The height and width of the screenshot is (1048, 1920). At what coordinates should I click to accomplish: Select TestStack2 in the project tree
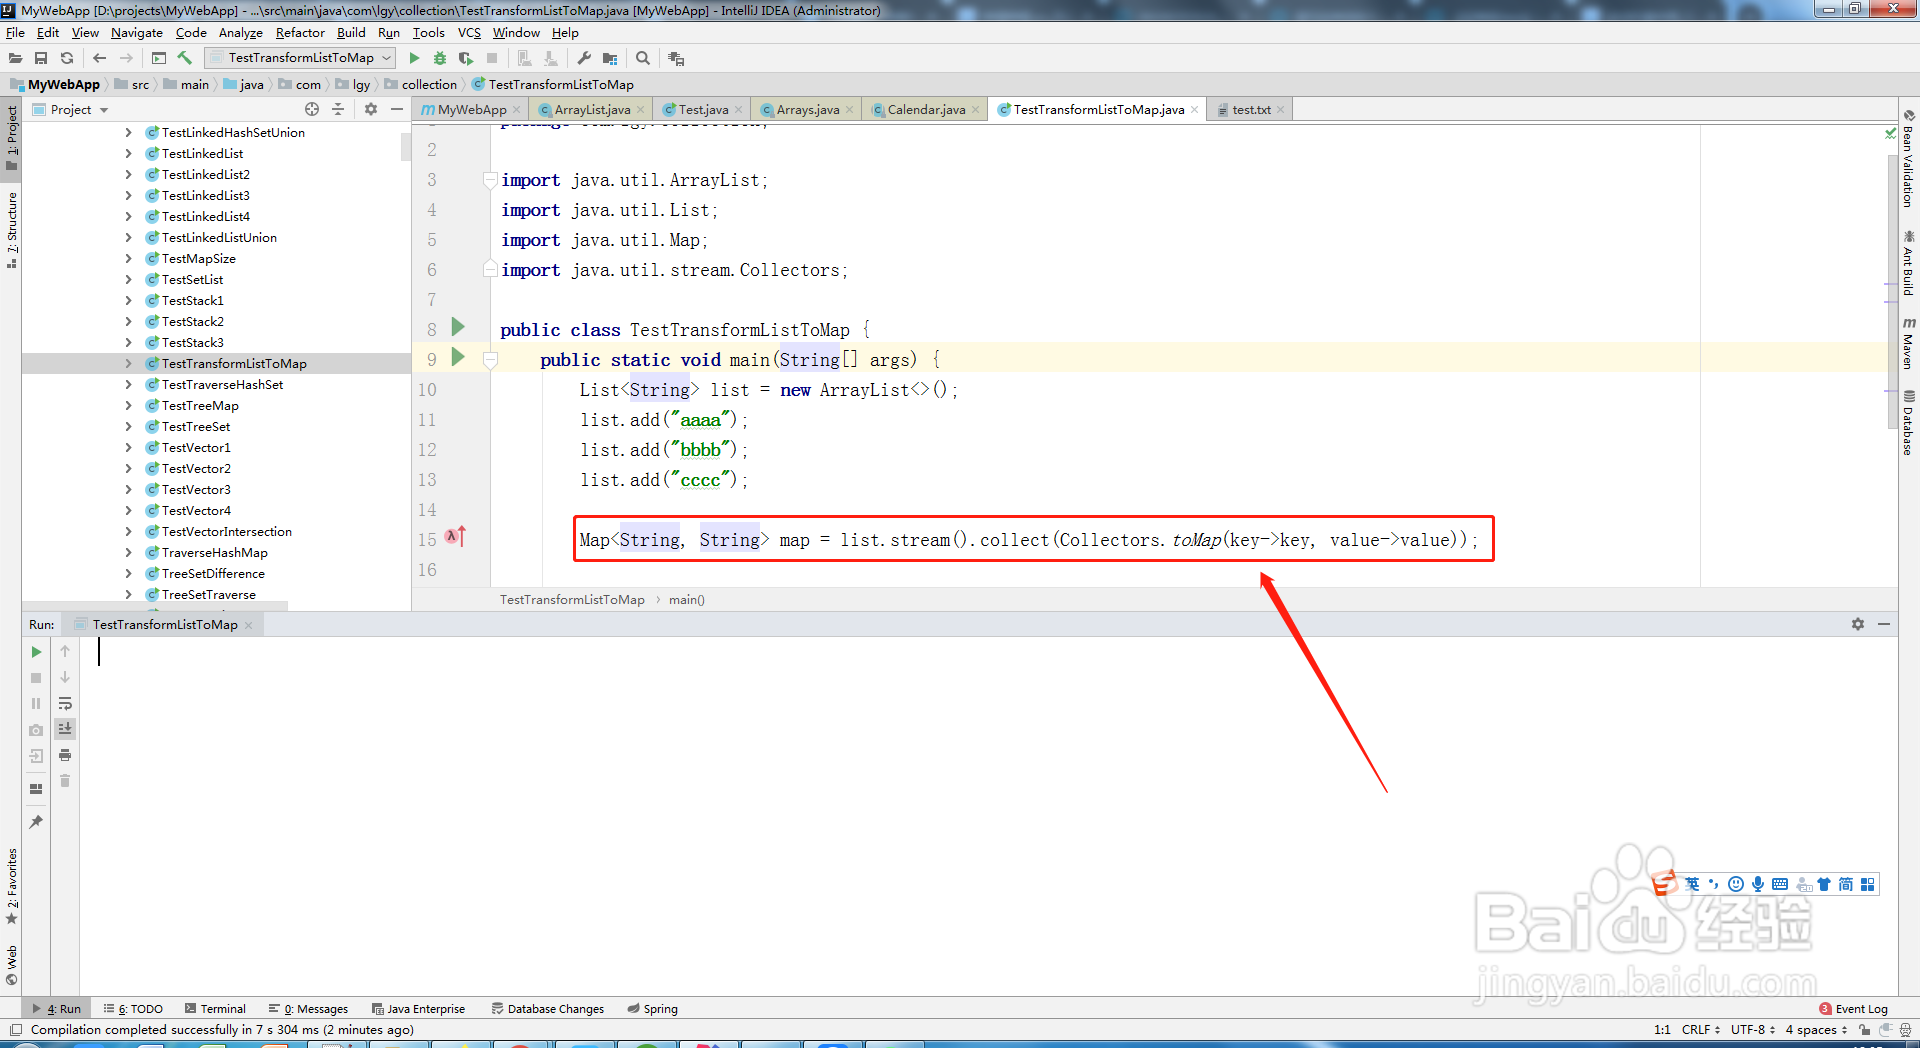[x=192, y=322]
